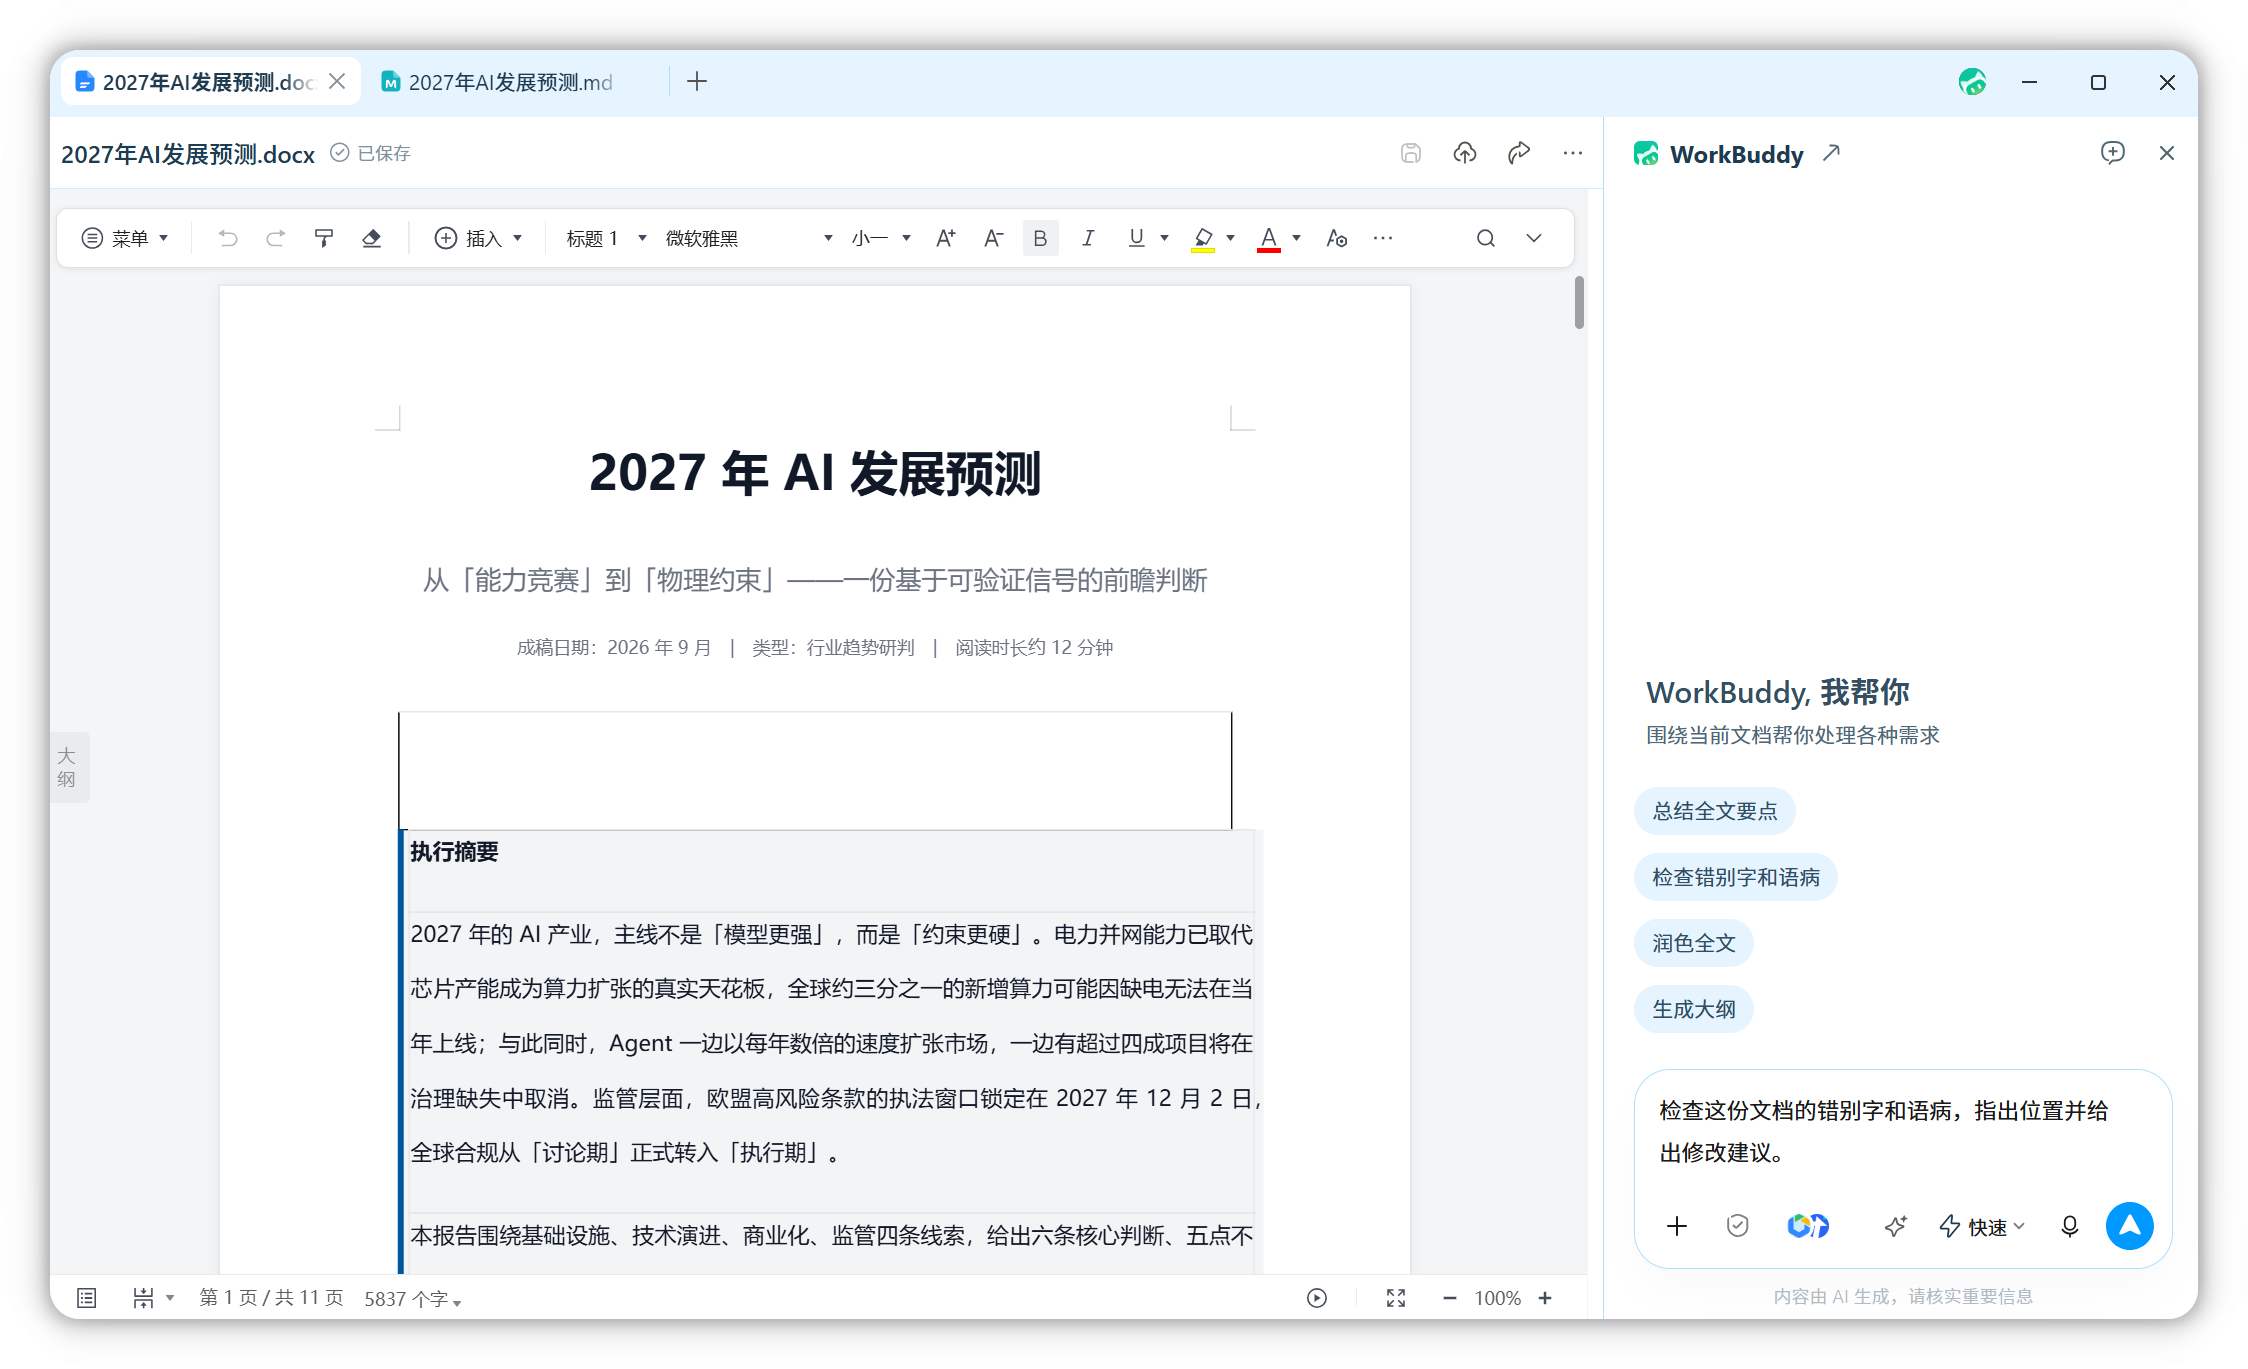
Task: Click 生成大纲 suggestion
Action: tap(1693, 1009)
